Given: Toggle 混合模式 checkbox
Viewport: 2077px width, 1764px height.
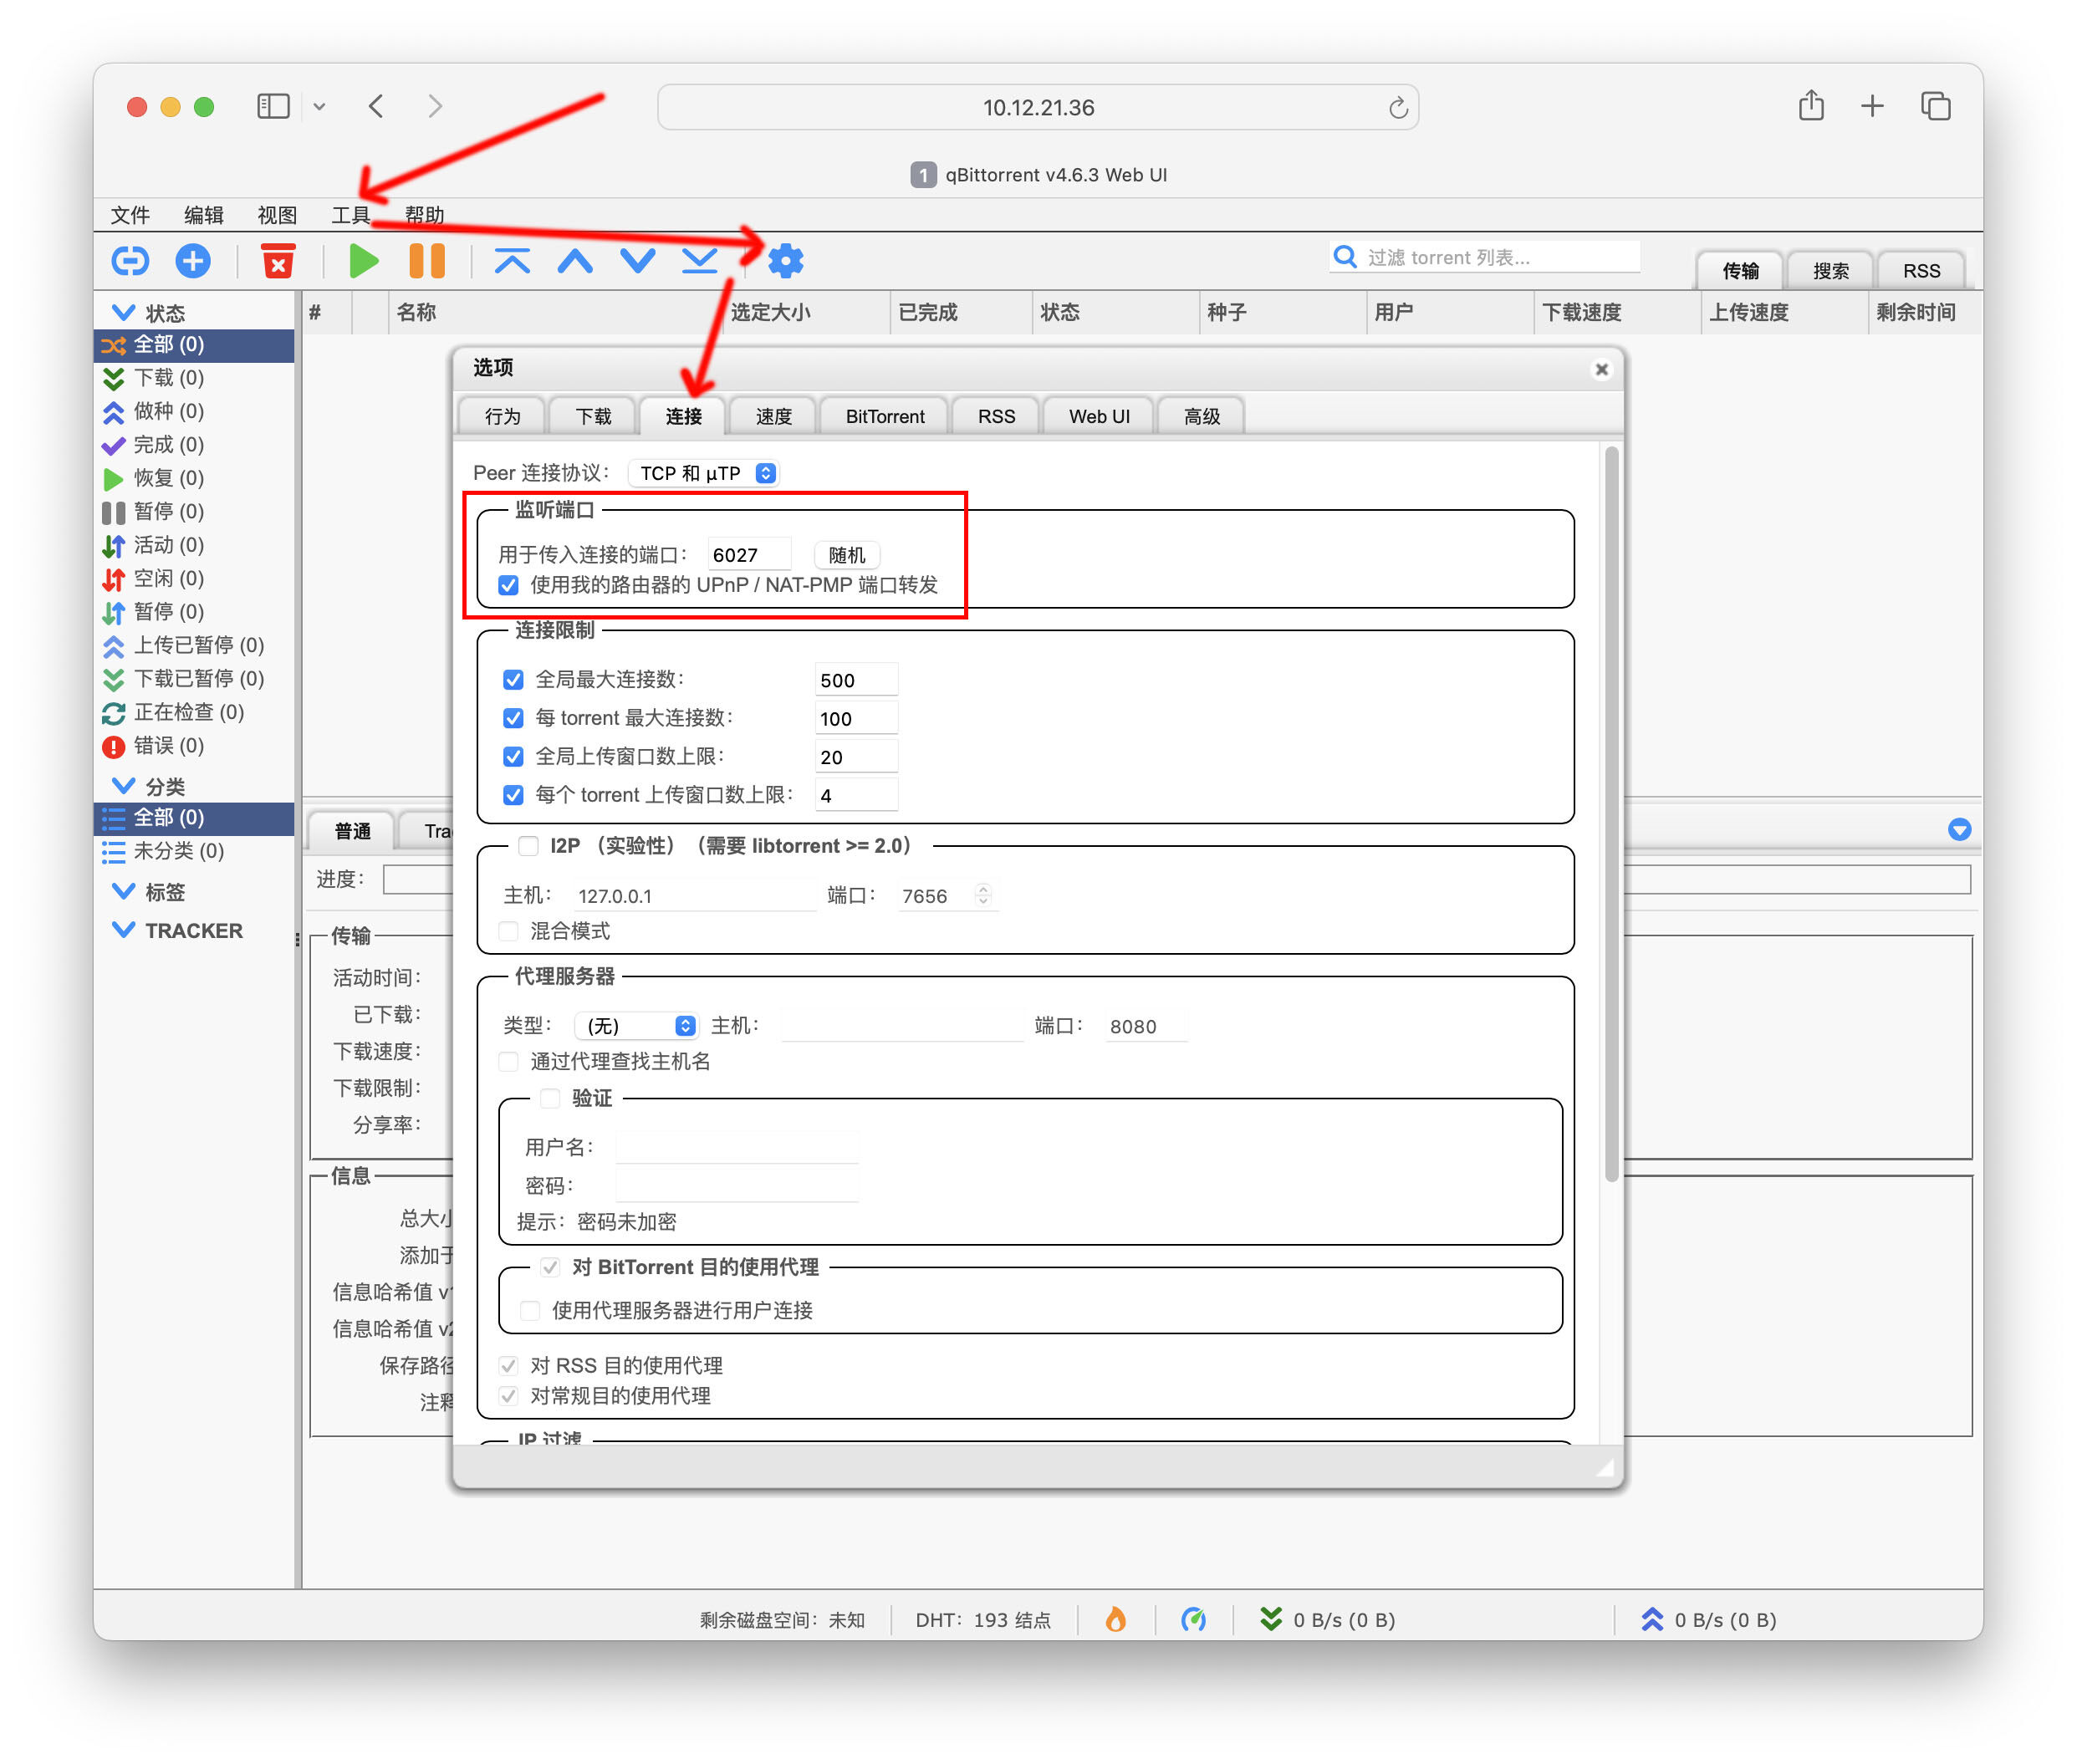Looking at the screenshot, I should tap(509, 931).
